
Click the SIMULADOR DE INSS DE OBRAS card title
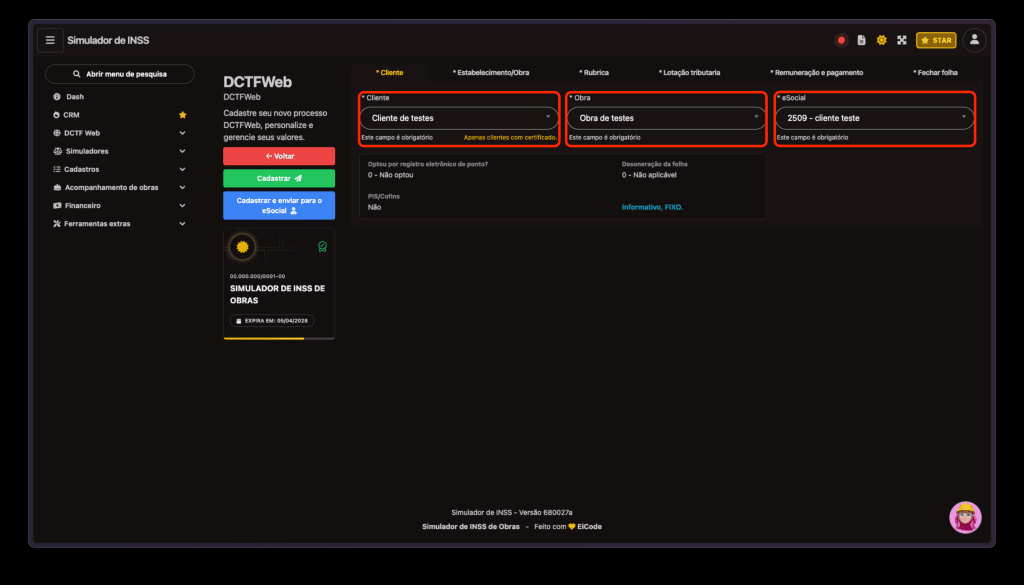(x=278, y=294)
